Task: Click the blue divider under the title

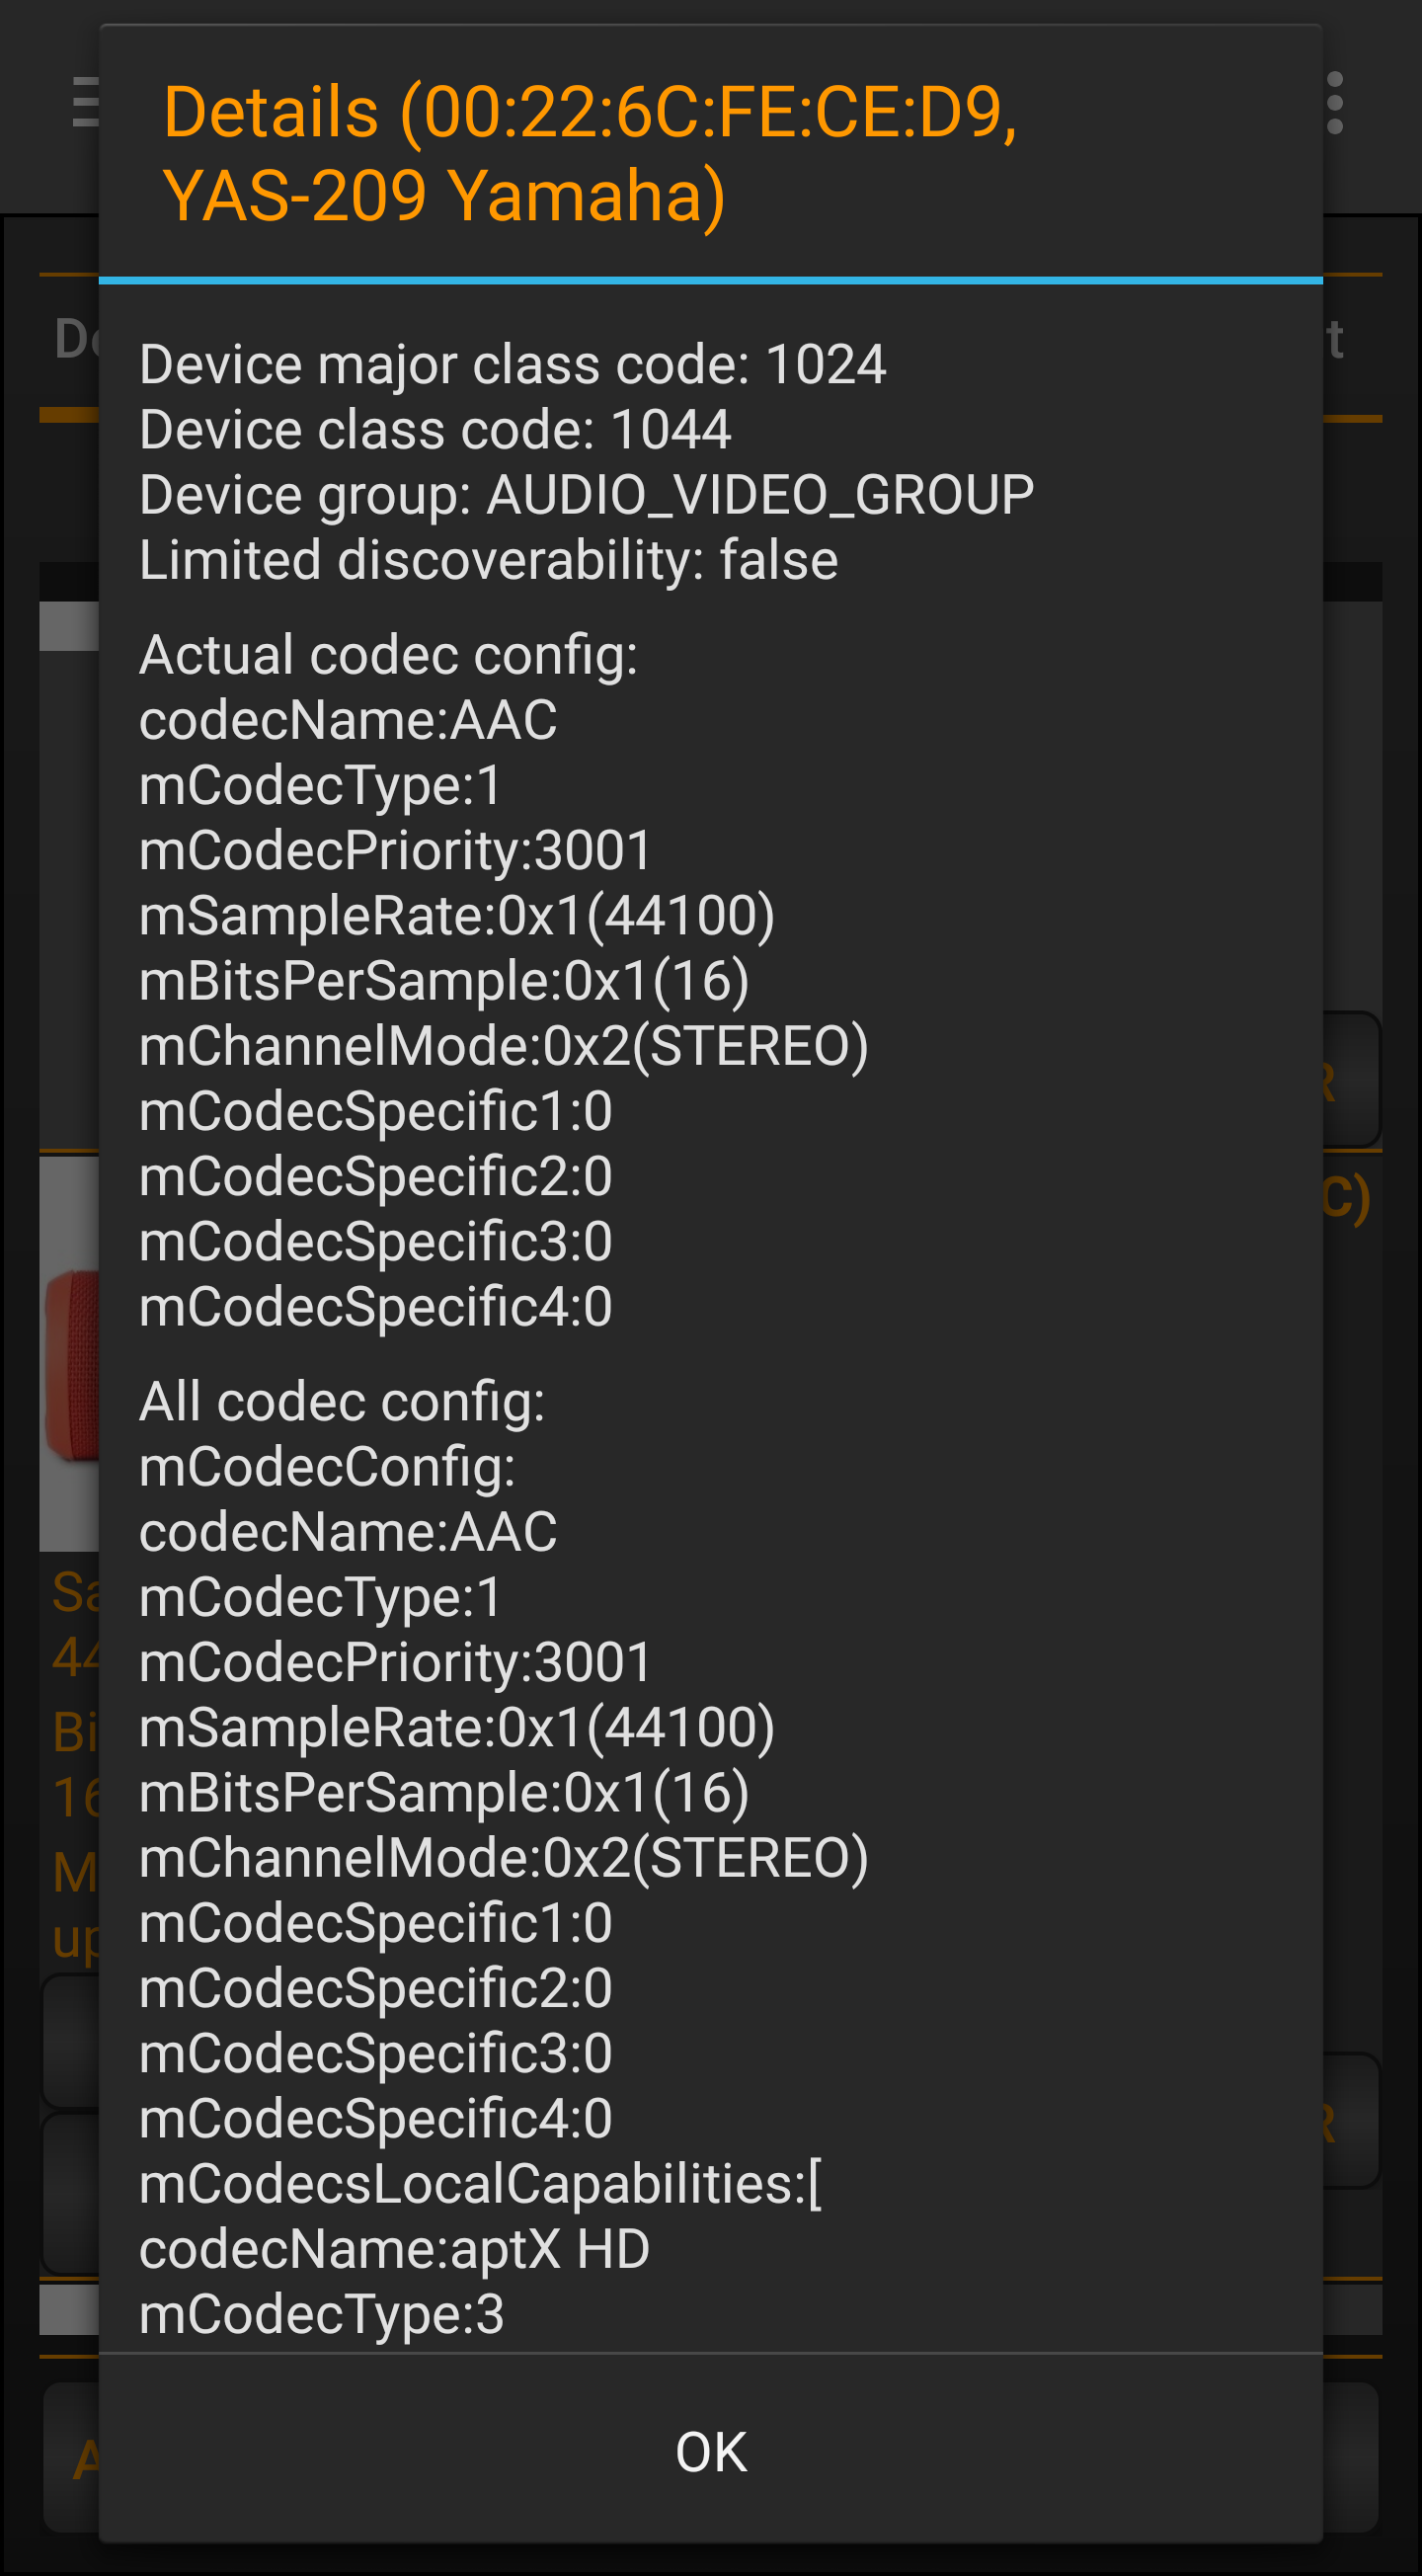Action: (710, 281)
